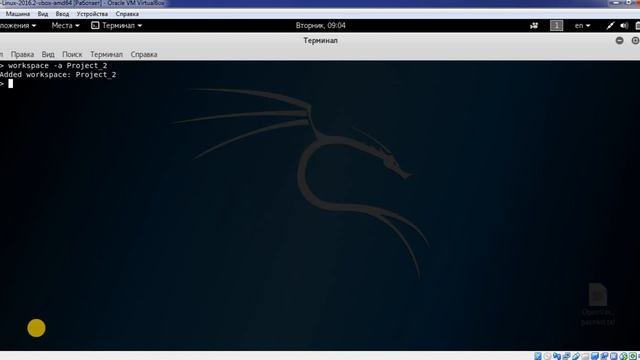Open the VirtualBox Машина menu
Screen dimensions: 640x360
[x=18, y=14]
